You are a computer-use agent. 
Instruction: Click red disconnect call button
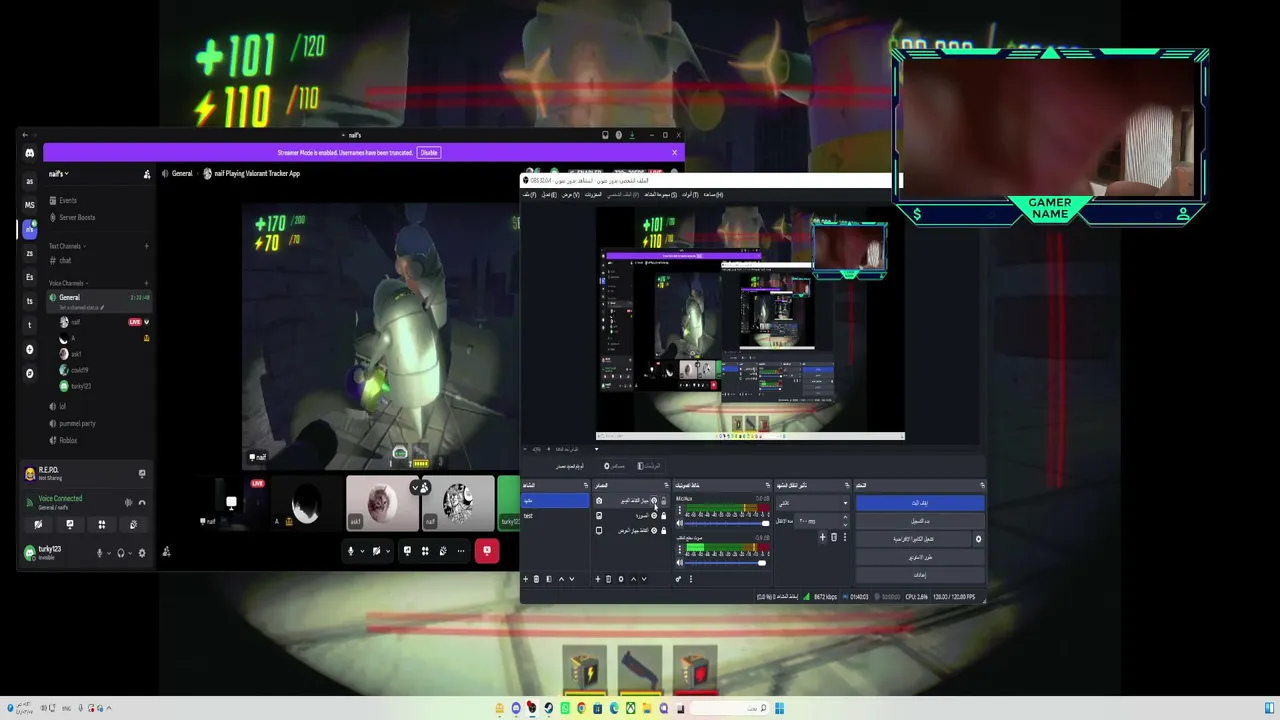click(487, 550)
